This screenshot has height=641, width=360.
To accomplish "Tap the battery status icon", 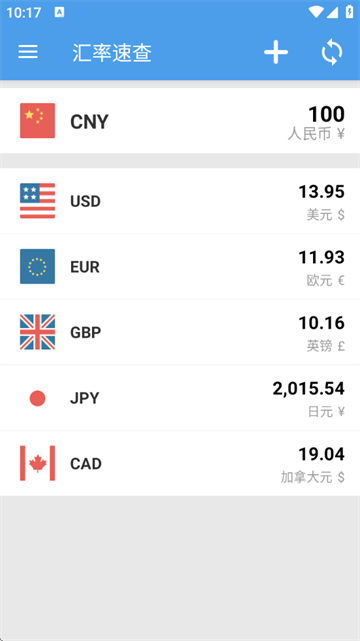I will [x=349, y=12].
